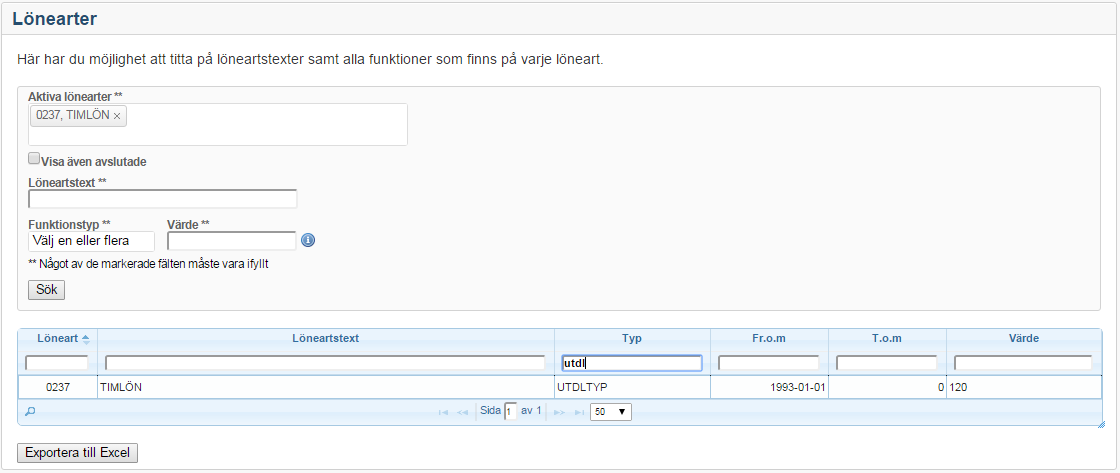1120x473 pixels.
Task: Sort by Fr.o.m column header
Action: tap(769, 339)
